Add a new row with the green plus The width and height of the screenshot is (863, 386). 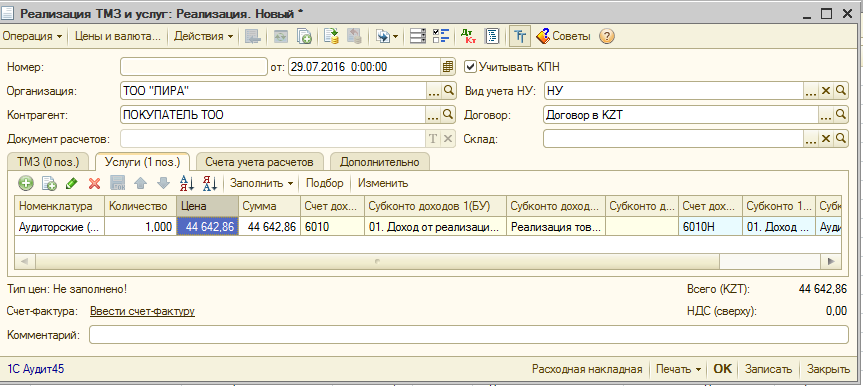tap(25, 183)
